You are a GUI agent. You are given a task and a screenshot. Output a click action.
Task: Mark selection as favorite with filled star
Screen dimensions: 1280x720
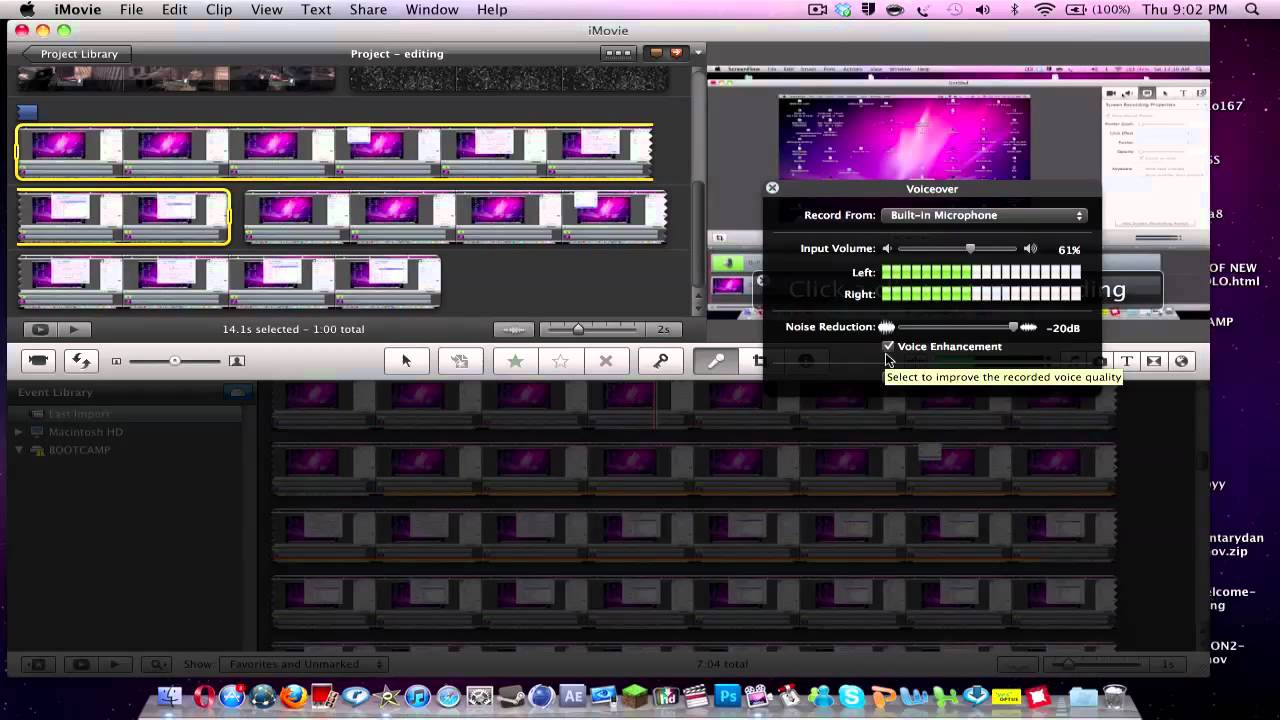coord(515,361)
